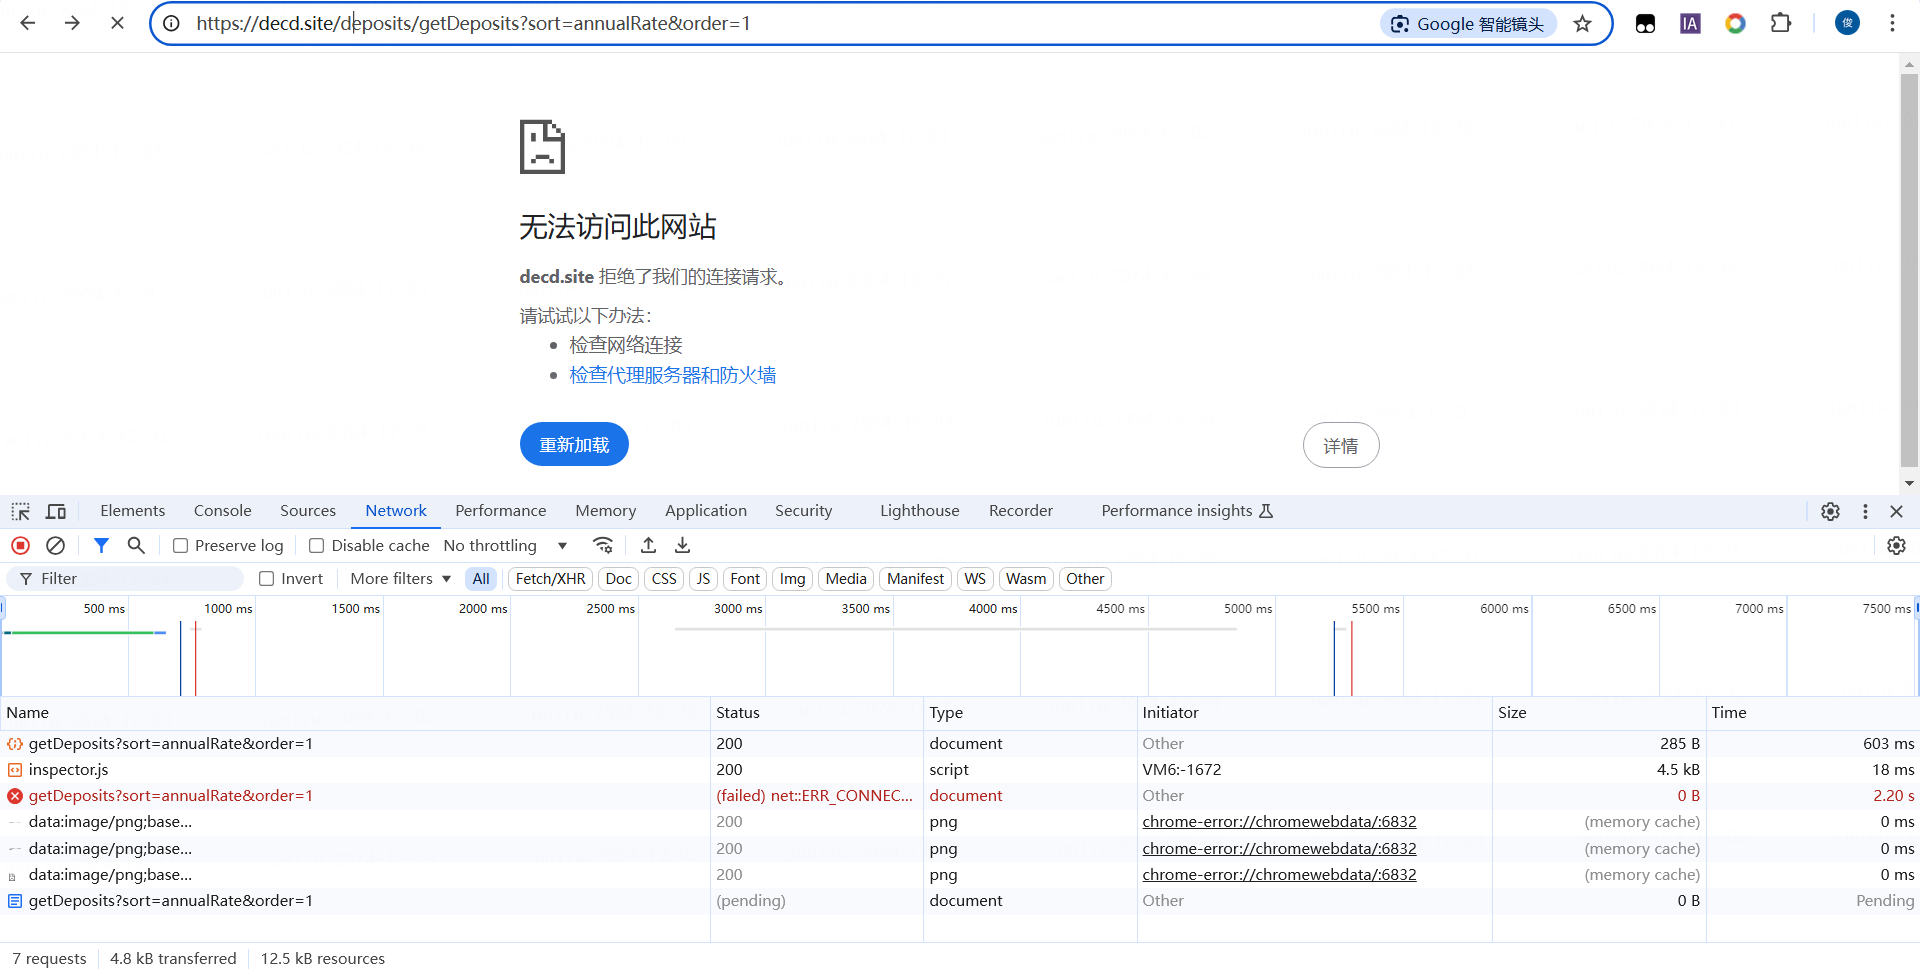Filter by Other requests
The height and width of the screenshot is (974, 1920).
tap(1085, 579)
